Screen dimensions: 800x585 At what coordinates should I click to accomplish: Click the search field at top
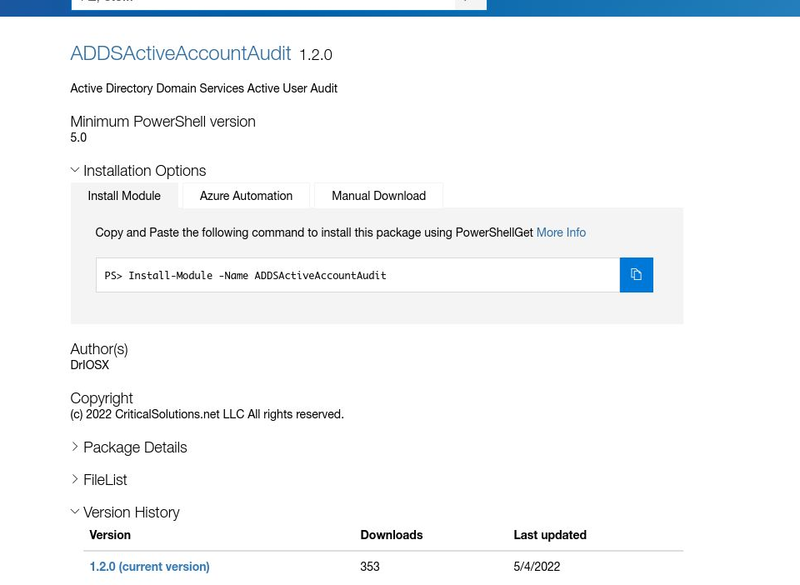point(263,5)
